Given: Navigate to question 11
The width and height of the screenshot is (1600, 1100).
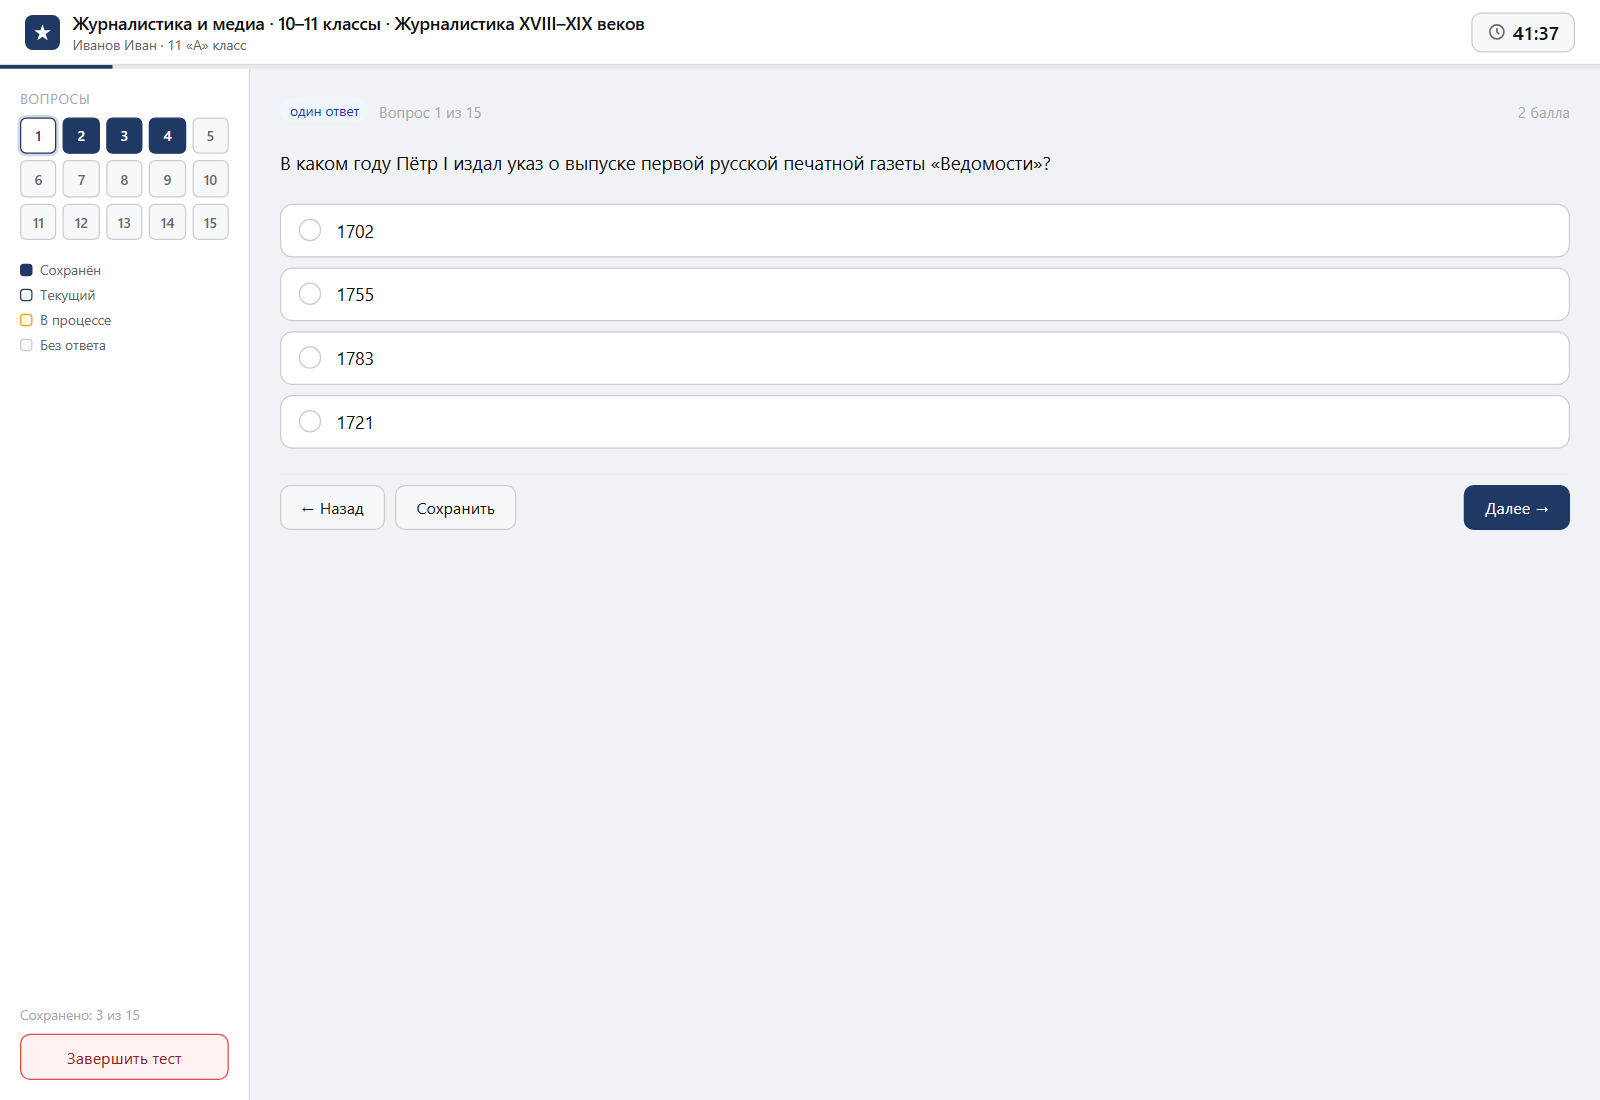Looking at the screenshot, I should [x=38, y=223].
